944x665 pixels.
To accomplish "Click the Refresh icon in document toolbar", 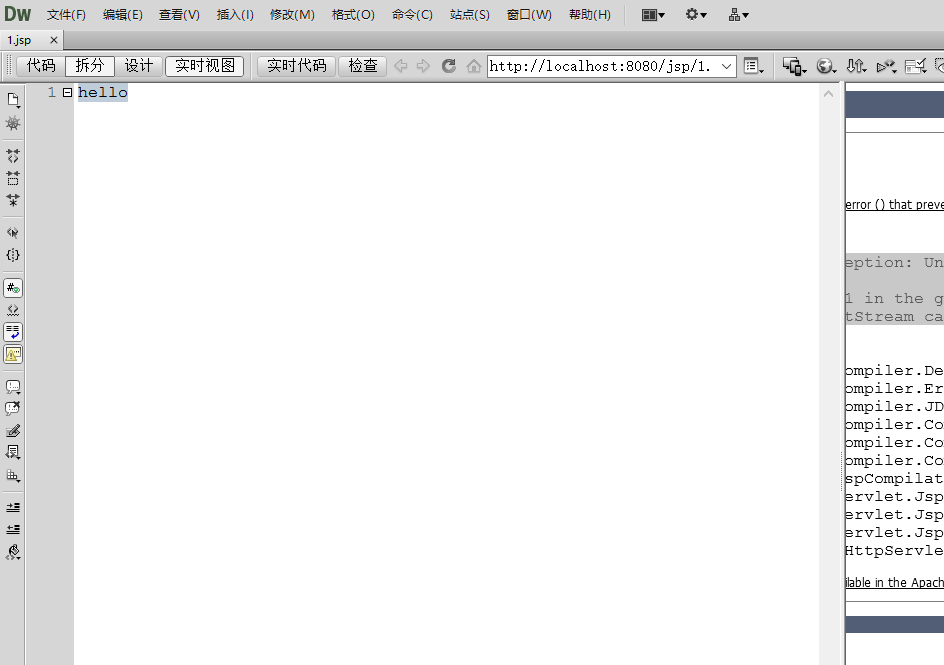I will 449,66.
